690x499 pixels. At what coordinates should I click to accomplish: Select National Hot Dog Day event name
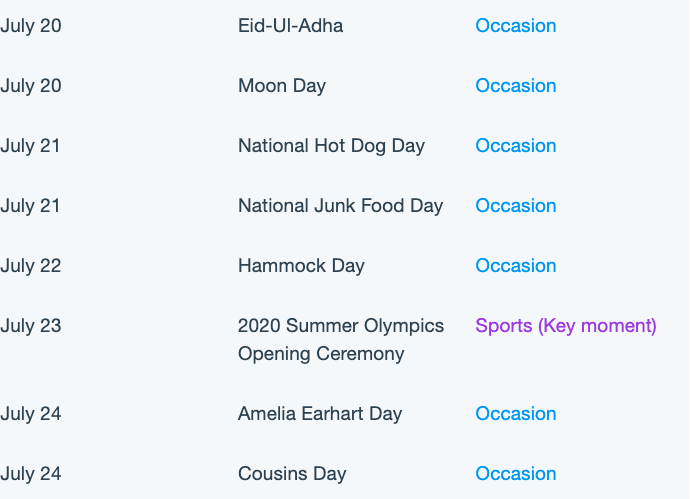pyautogui.click(x=331, y=147)
